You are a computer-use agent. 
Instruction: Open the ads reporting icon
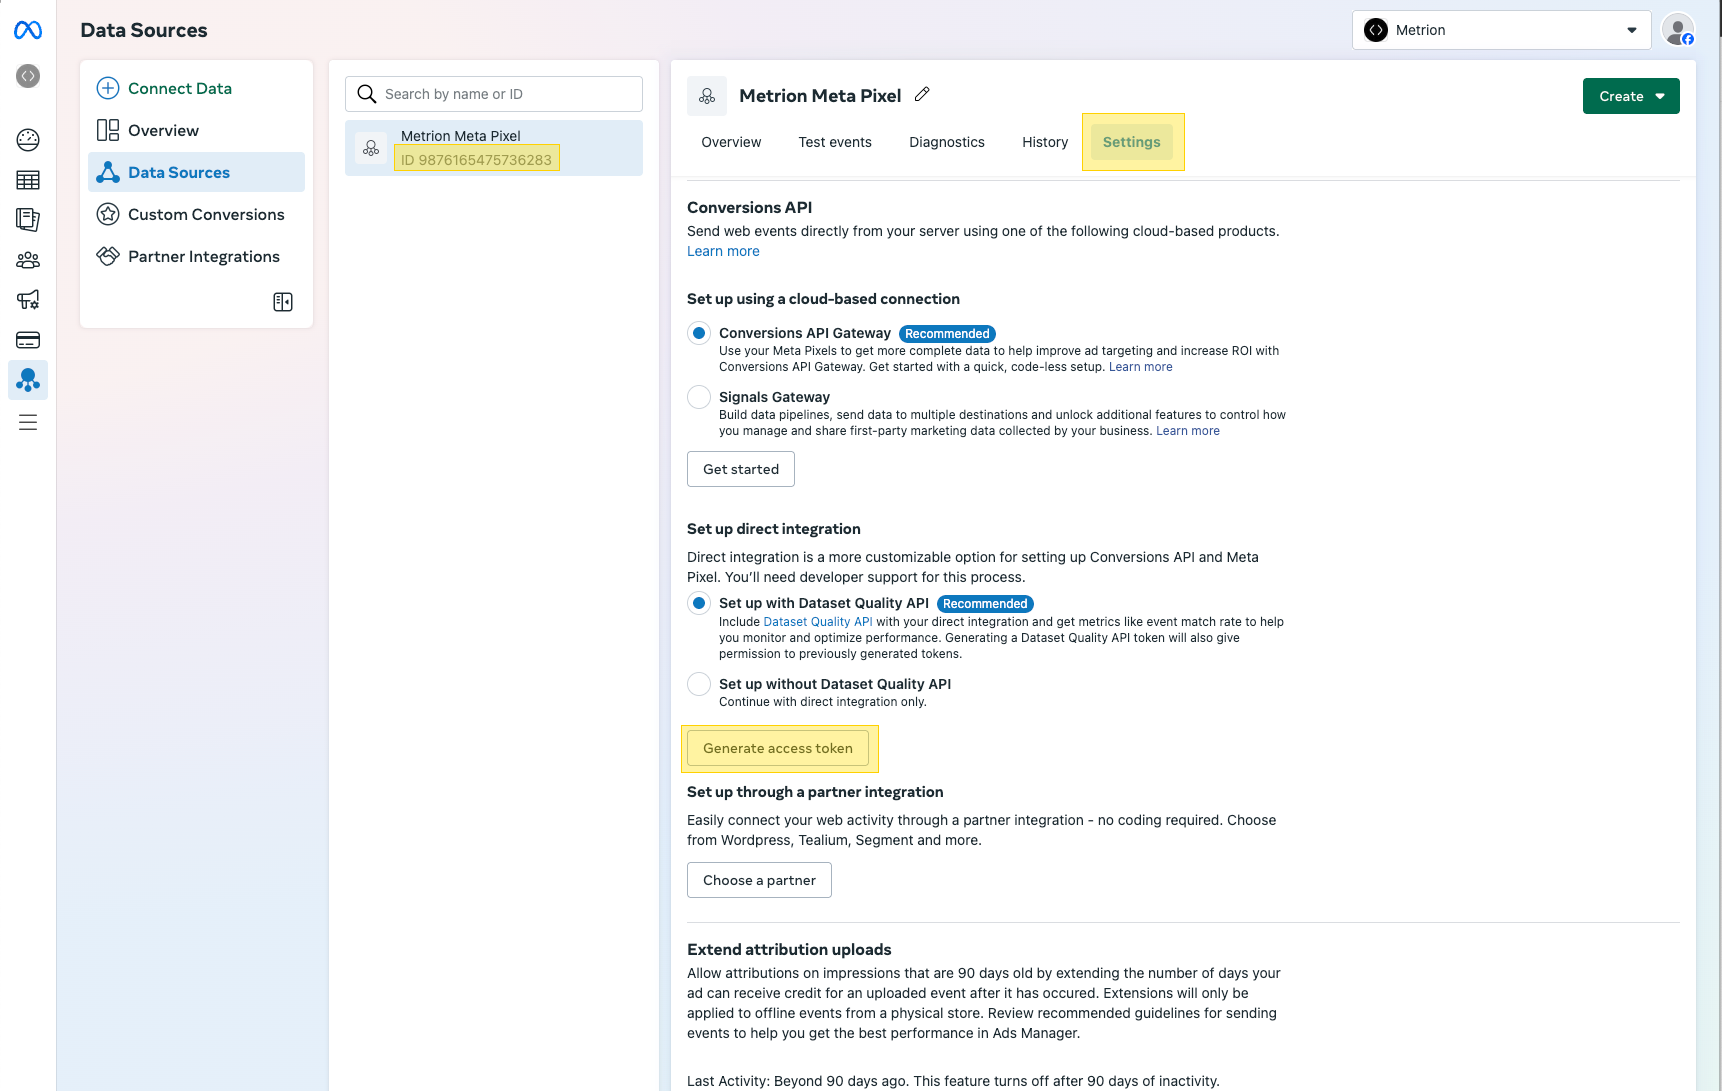28,220
